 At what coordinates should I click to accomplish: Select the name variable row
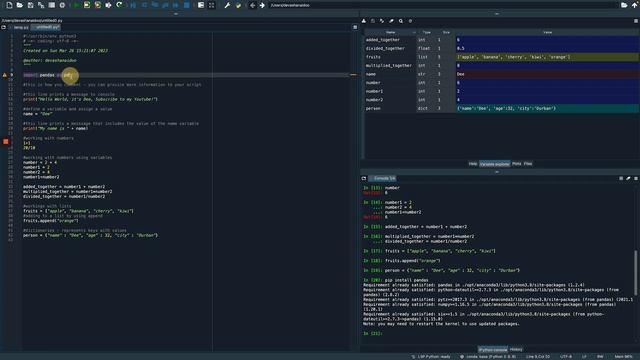coord(502,74)
